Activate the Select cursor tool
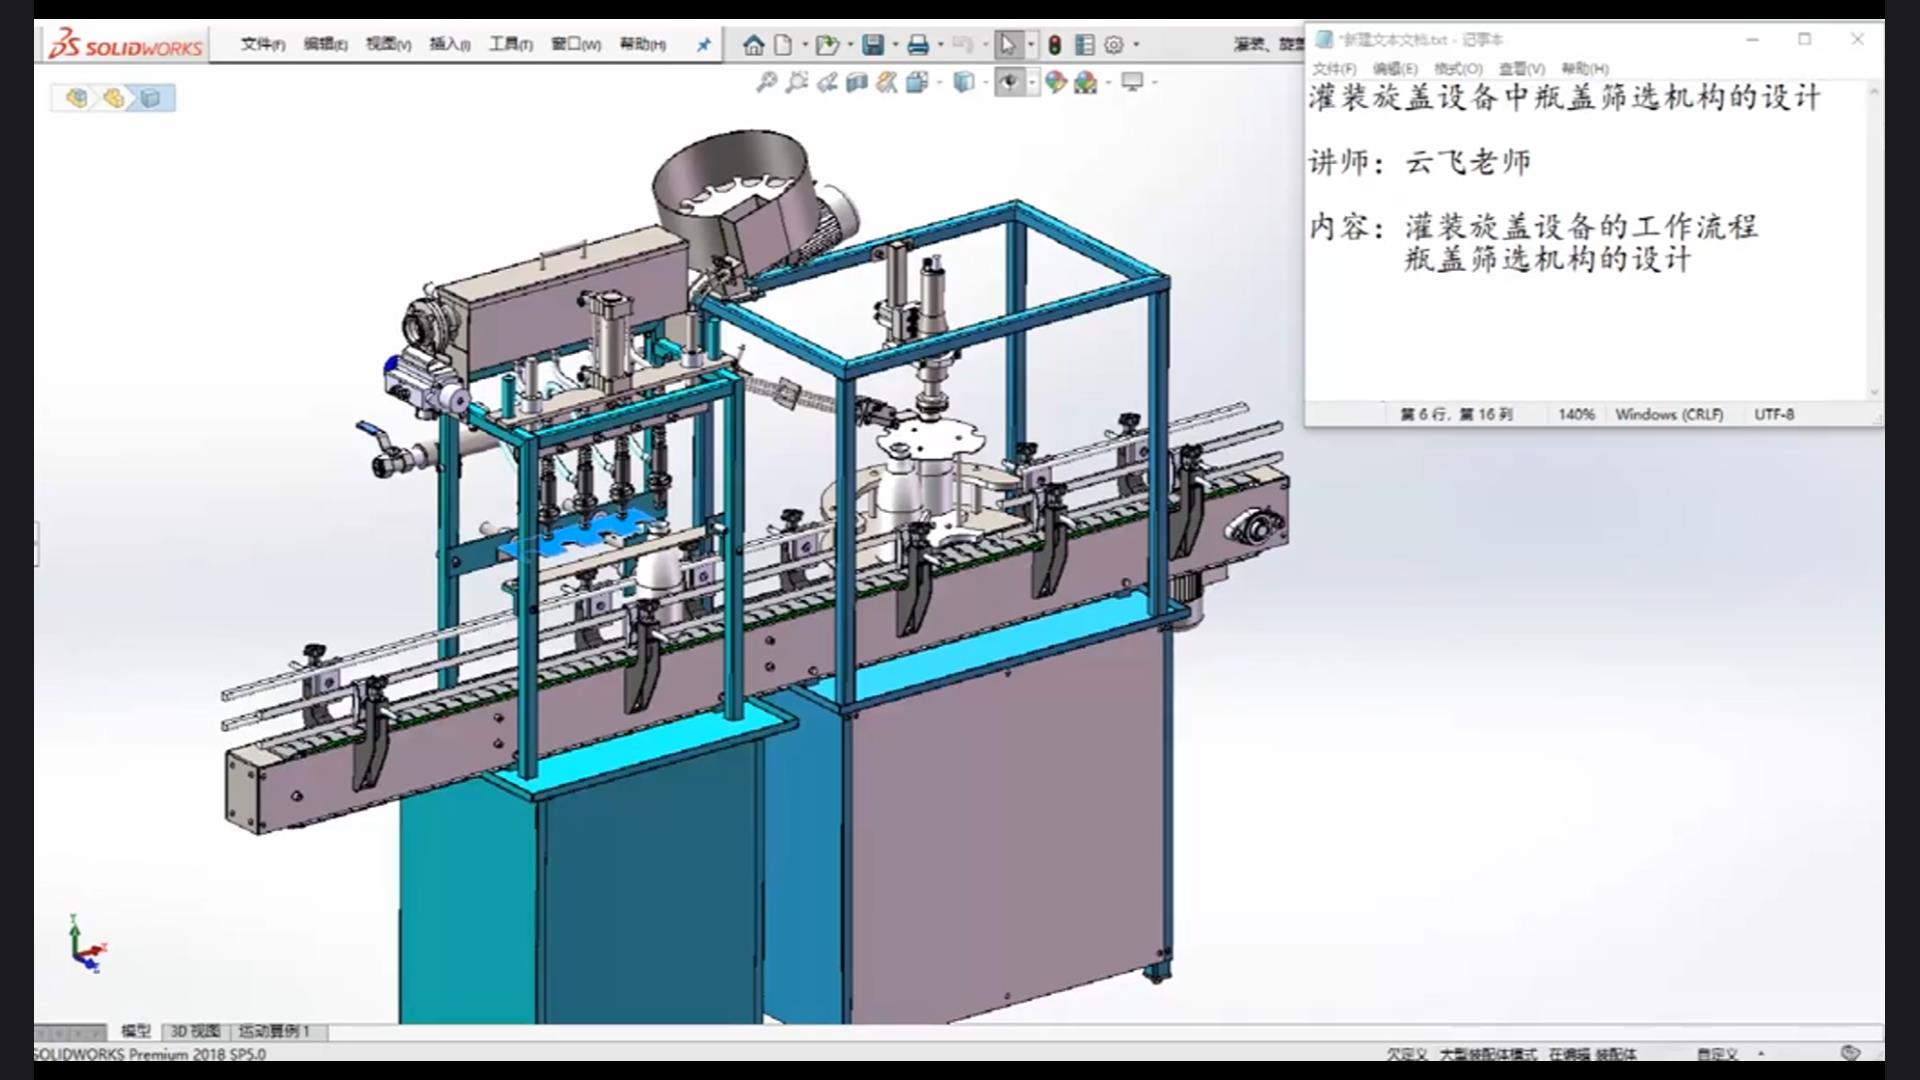The image size is (1920, 1080). tap(1008, 45)
